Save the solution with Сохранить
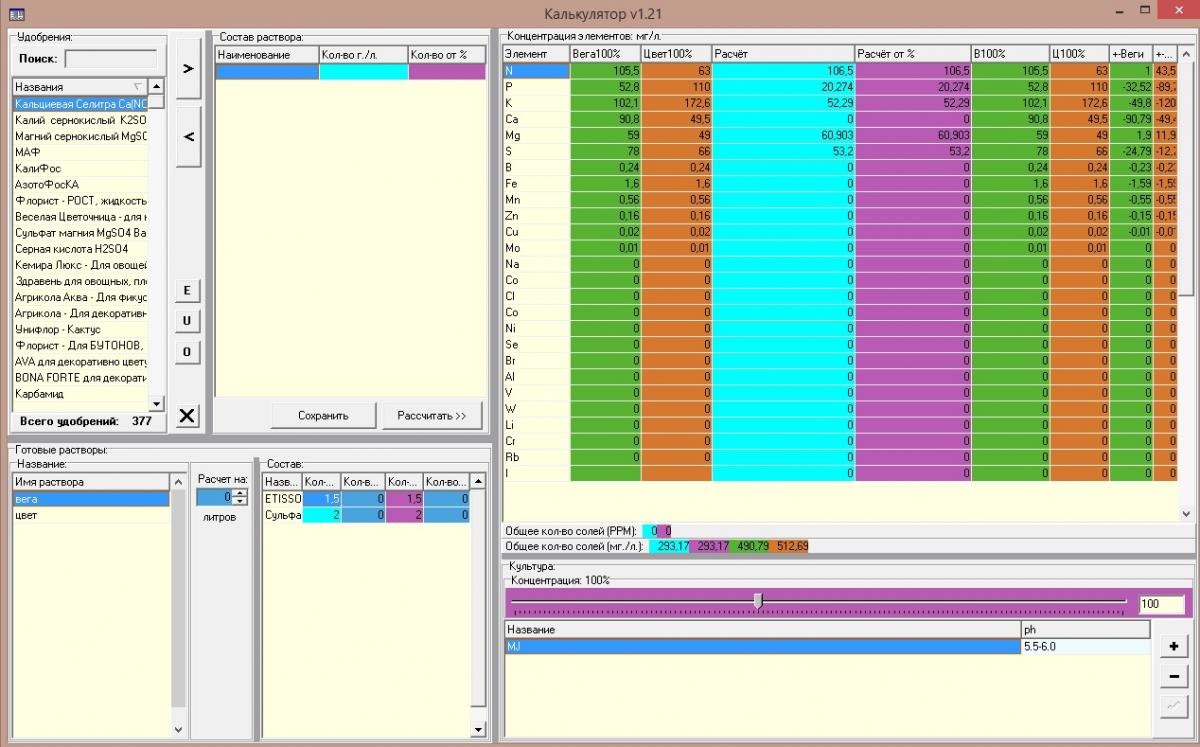Screen dimensions: 1200x747 point(323,415)
